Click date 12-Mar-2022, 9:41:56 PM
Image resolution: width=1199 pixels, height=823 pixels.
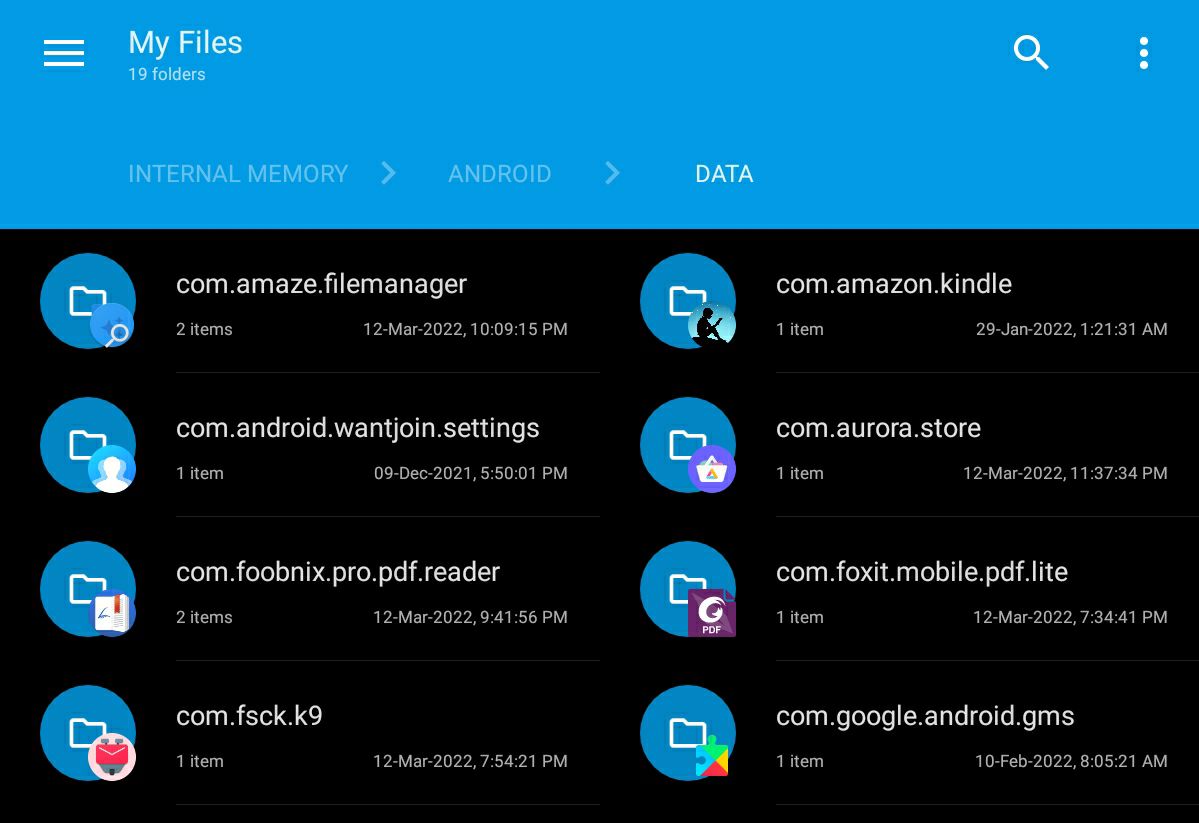(x=470, y=617)
